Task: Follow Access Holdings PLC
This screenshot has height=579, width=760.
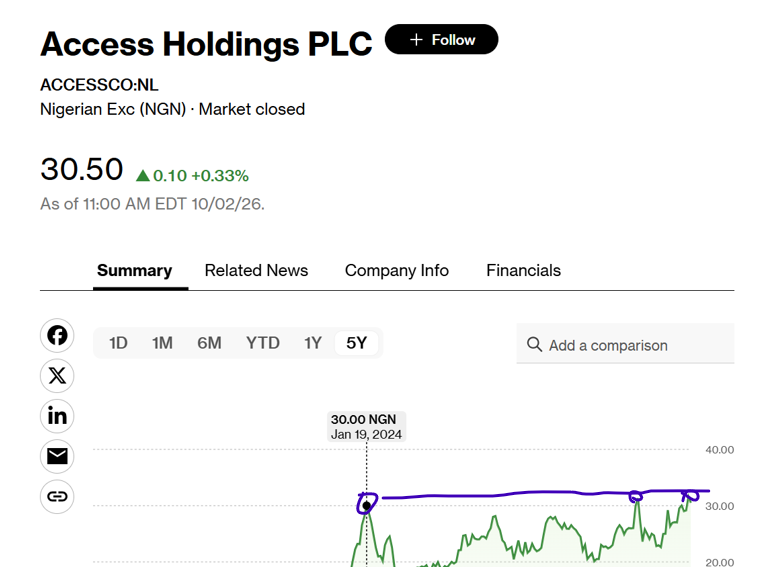Action: (442, 39)
